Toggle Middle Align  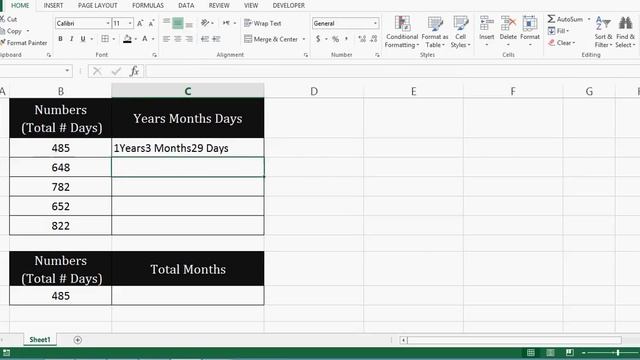pos(178,23)
